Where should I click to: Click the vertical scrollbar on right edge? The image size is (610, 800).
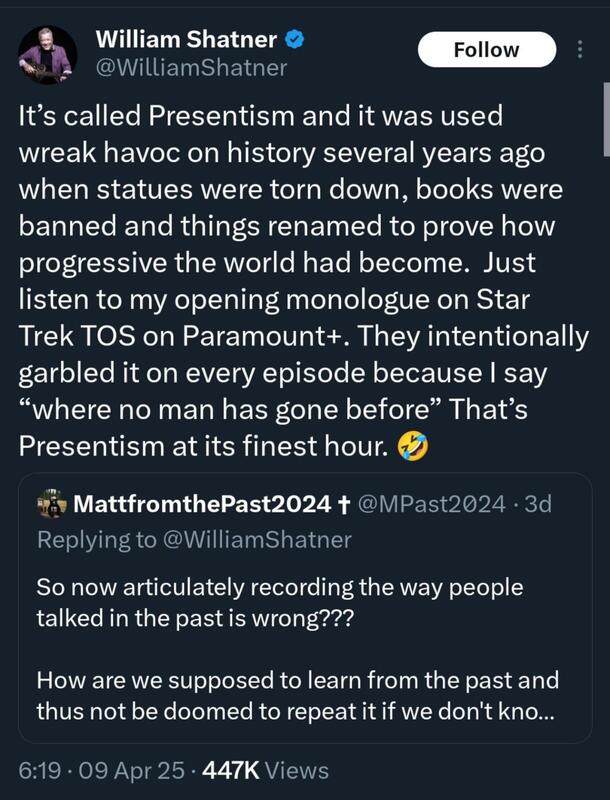[605, 120]
